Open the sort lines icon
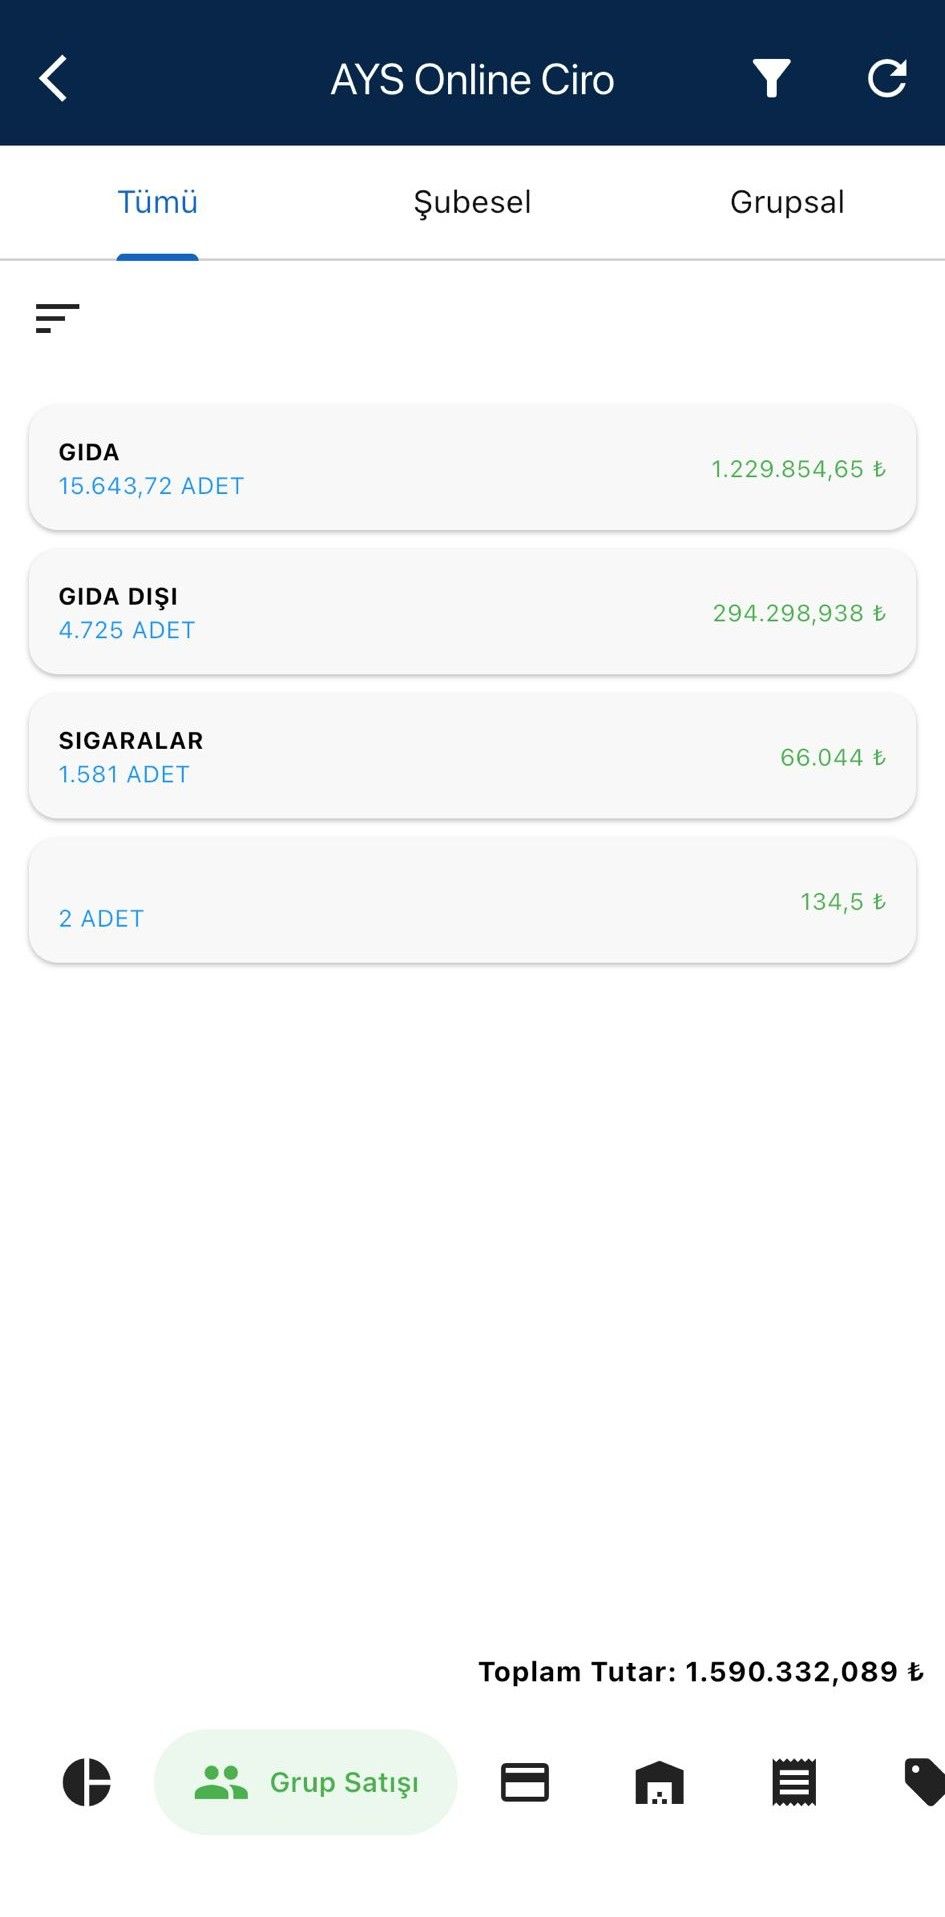 (x=57, y=318)
